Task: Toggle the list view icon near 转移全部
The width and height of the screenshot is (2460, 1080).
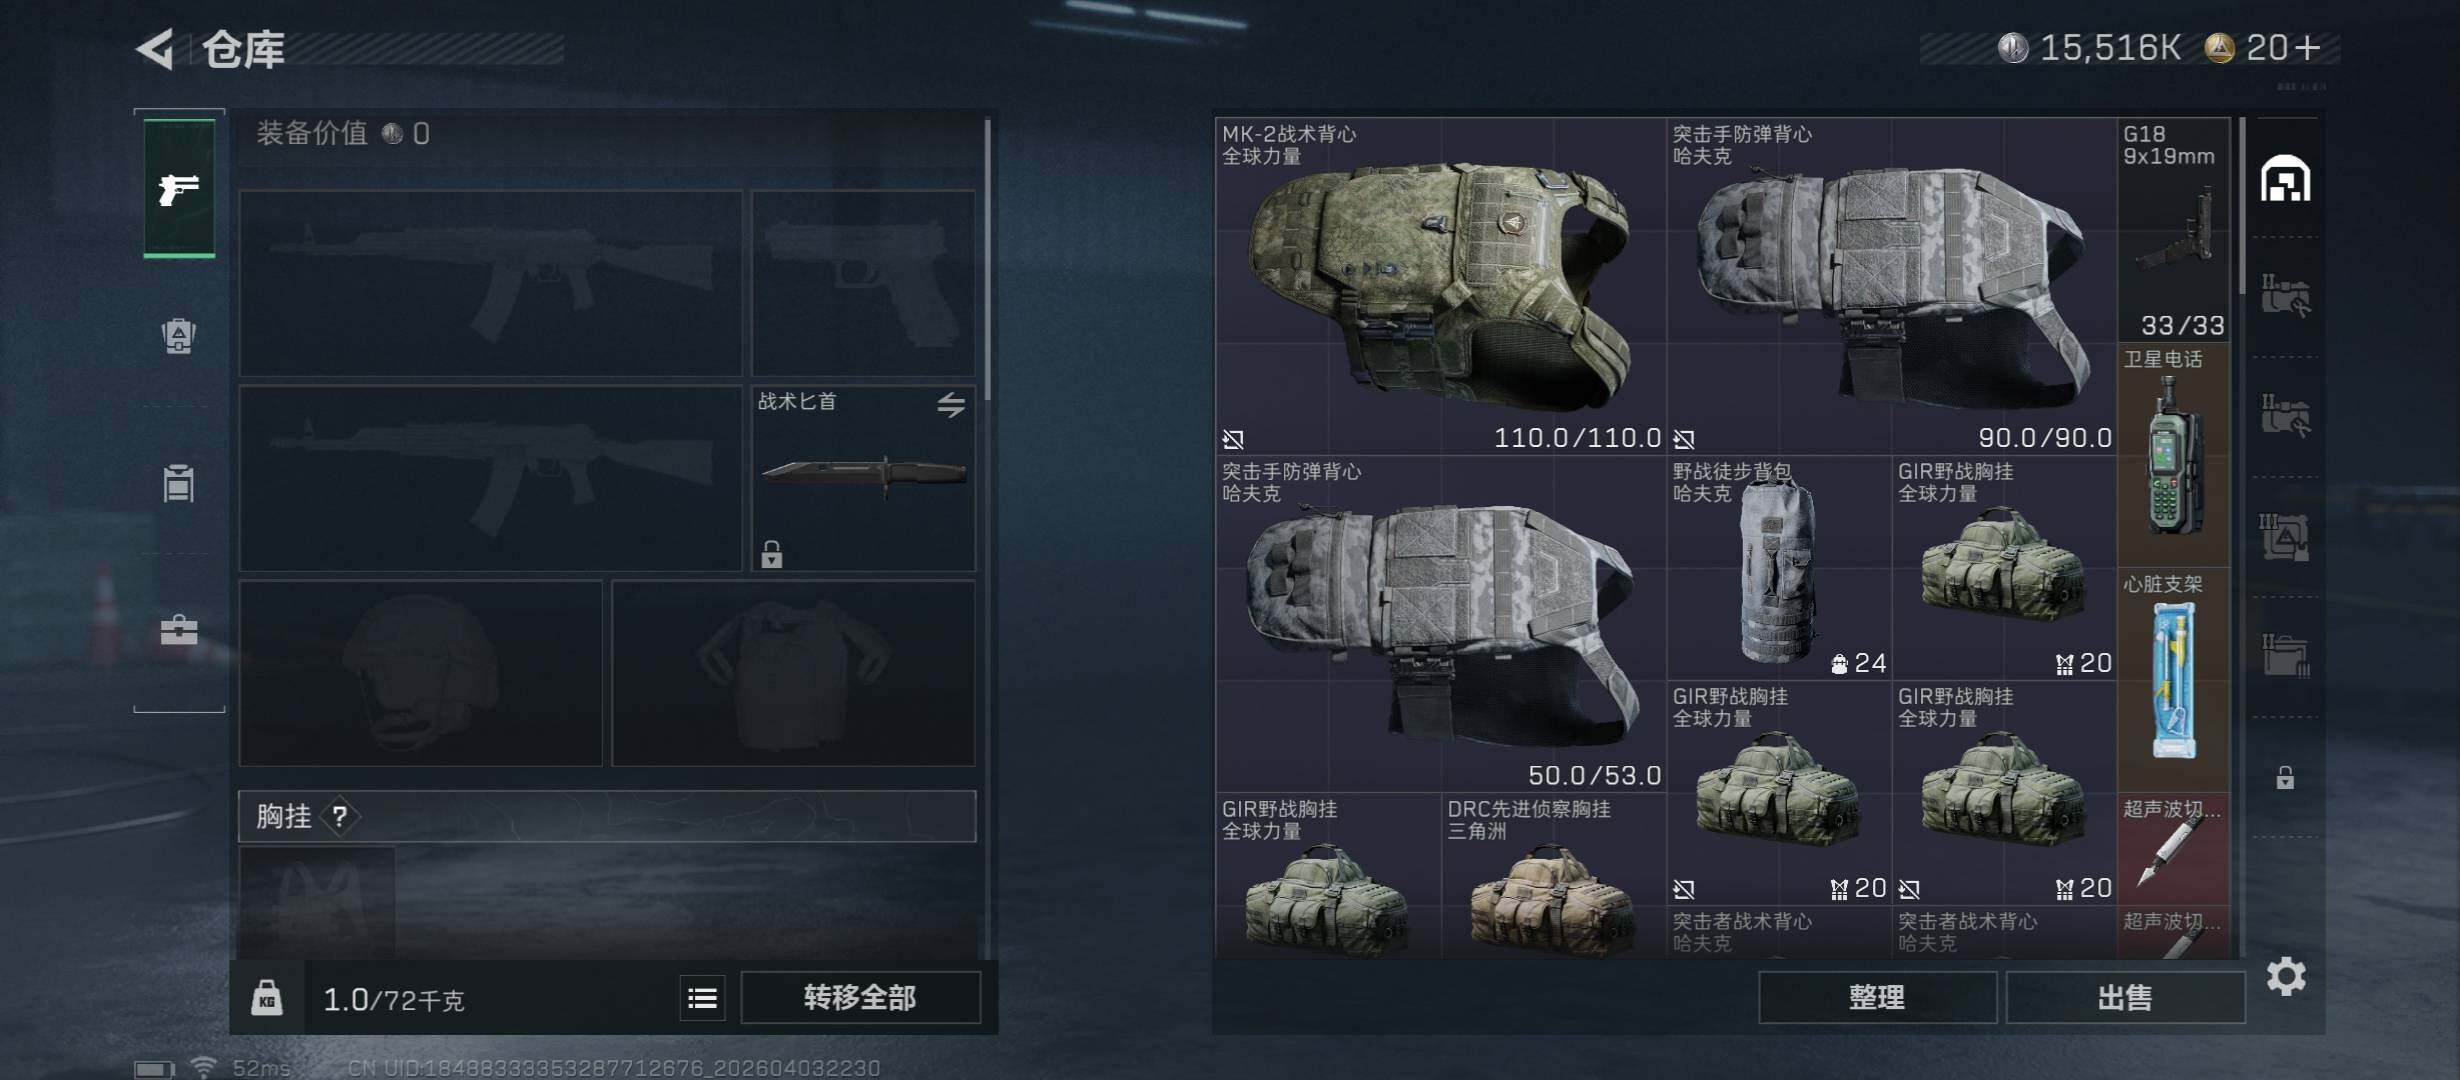Action: (702, 998)
